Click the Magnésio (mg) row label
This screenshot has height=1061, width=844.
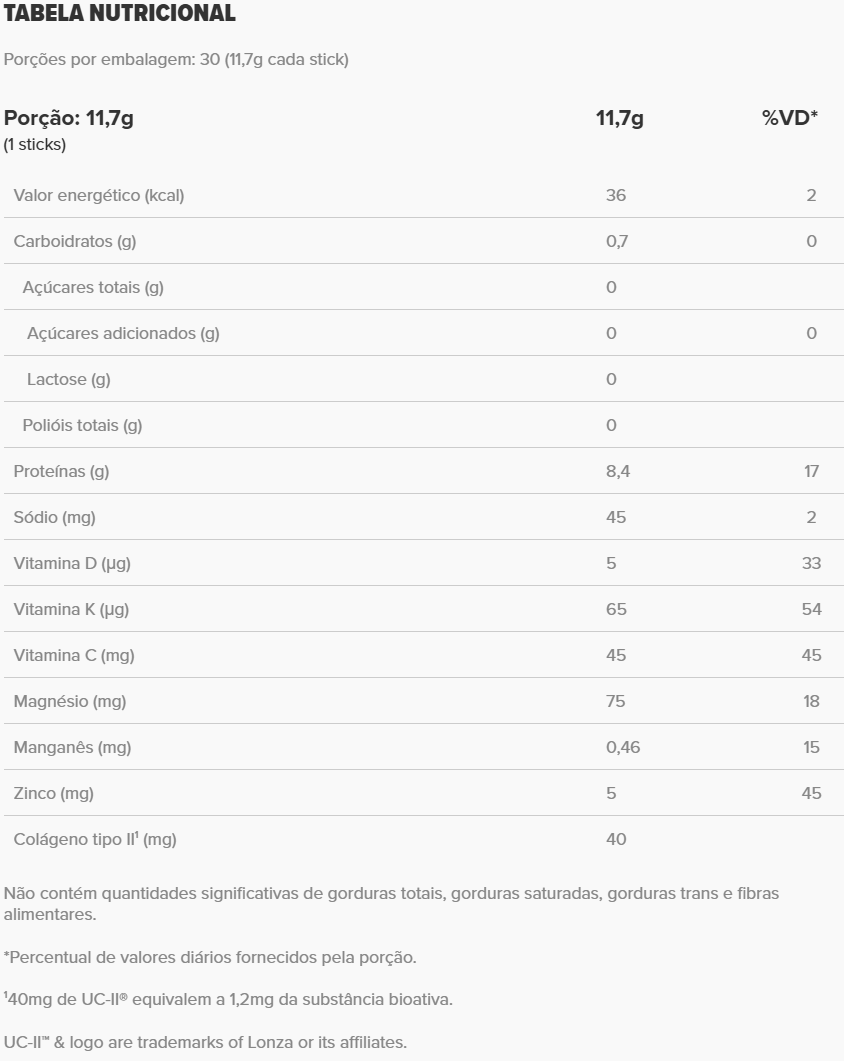(70, 701)
